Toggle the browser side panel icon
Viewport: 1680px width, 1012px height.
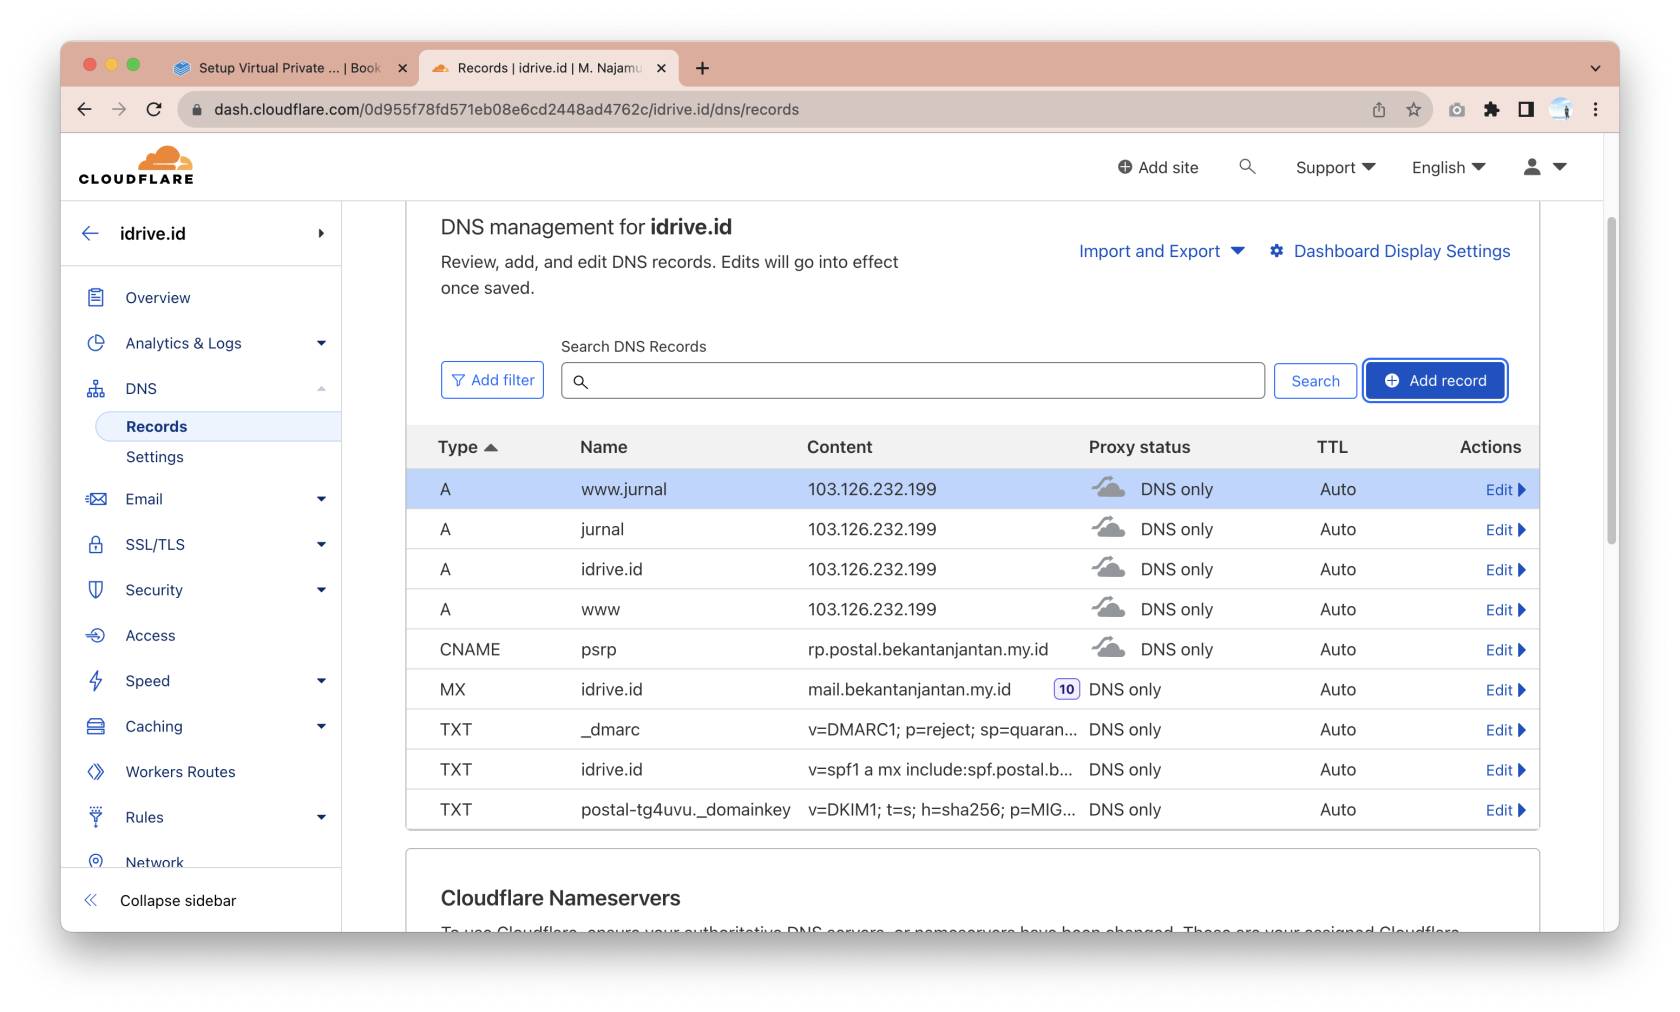pos(1526,109)
